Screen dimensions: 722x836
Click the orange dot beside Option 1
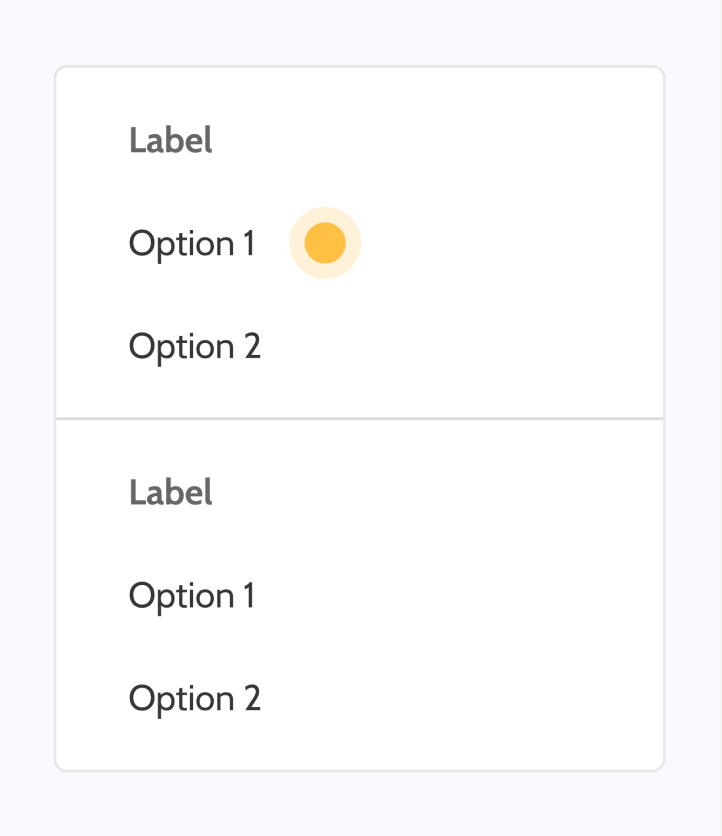coord(325,243)
